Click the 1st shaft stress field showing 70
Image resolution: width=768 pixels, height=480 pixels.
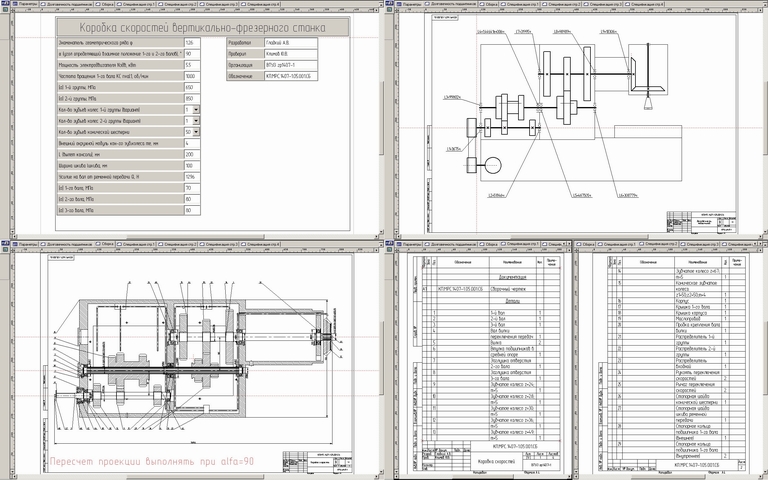(192, 188)
